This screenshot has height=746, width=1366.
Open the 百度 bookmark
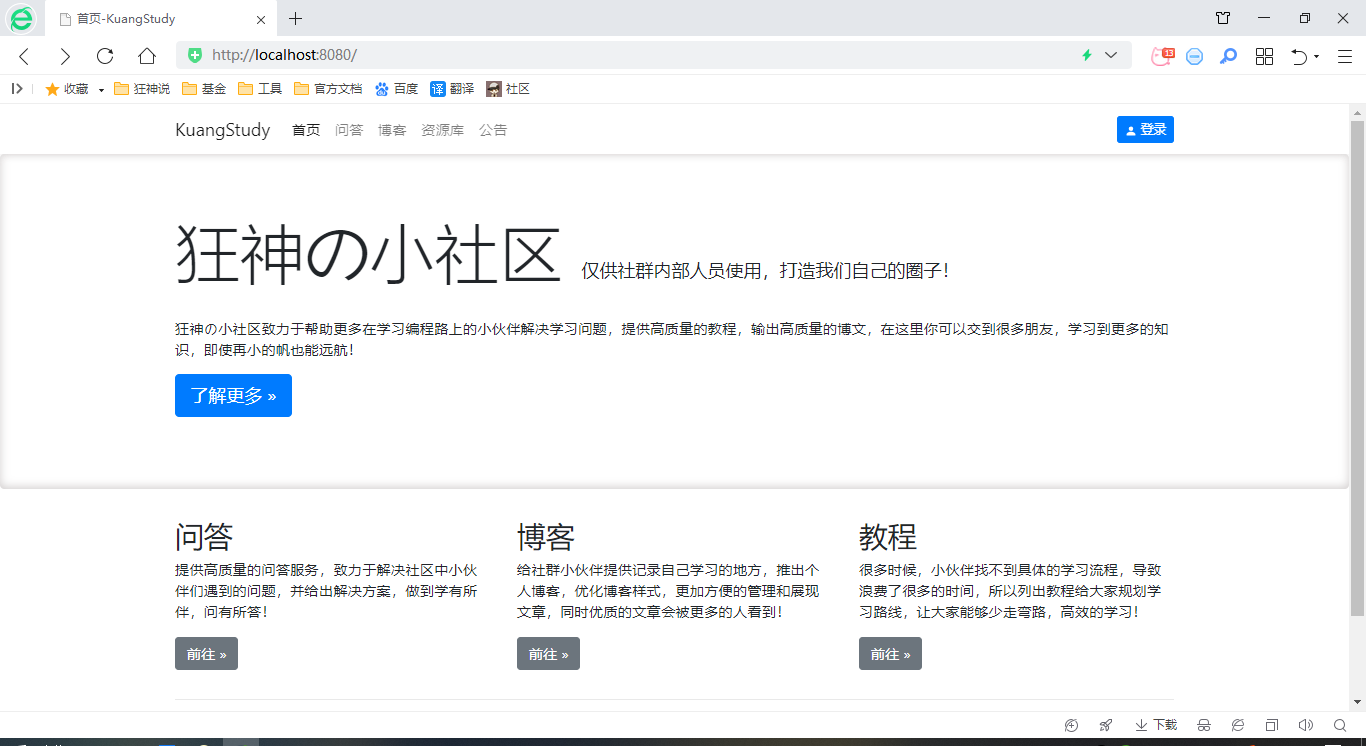point(396,89)
